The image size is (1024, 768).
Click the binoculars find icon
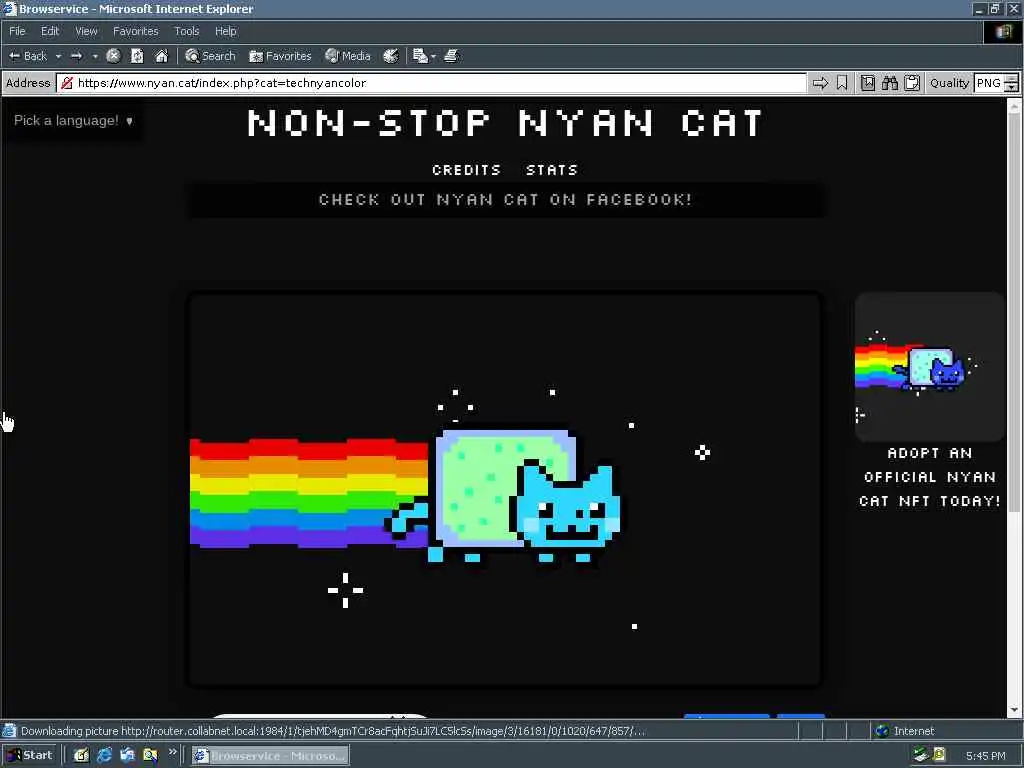[889, 83]
